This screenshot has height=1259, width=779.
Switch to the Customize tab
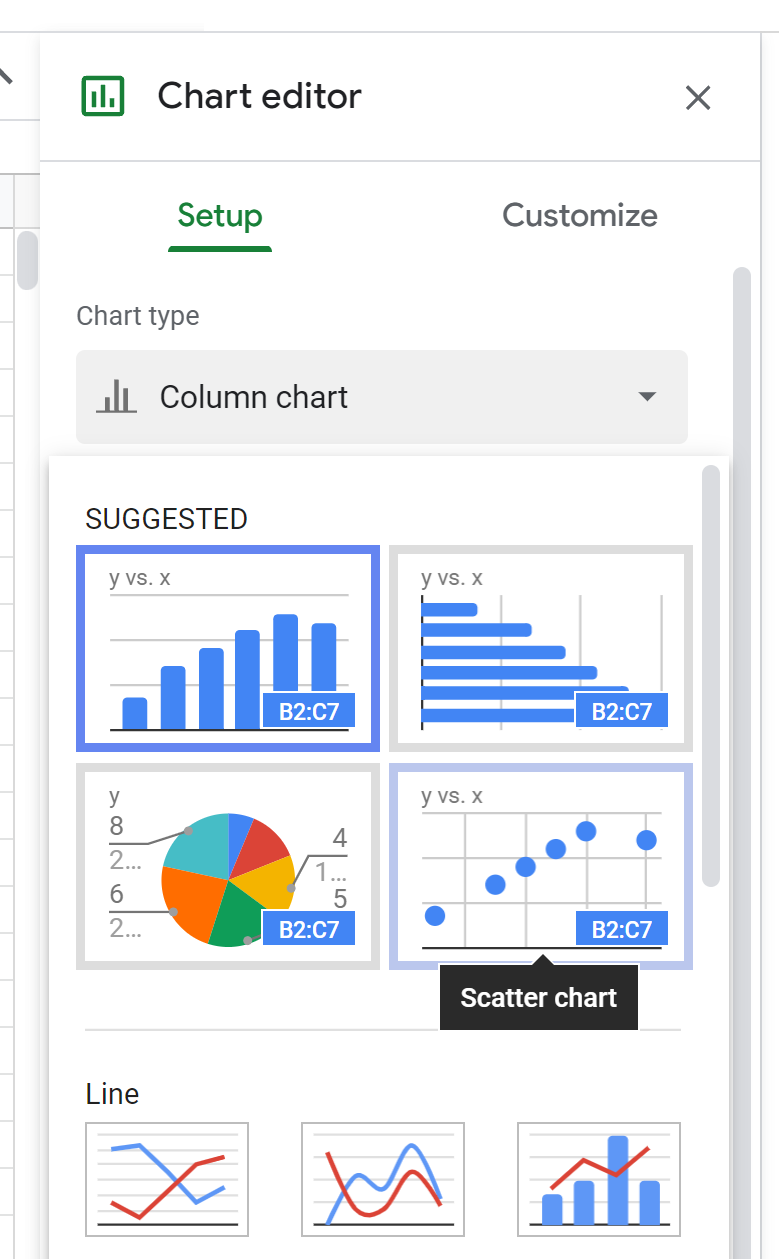pos(579,216)
